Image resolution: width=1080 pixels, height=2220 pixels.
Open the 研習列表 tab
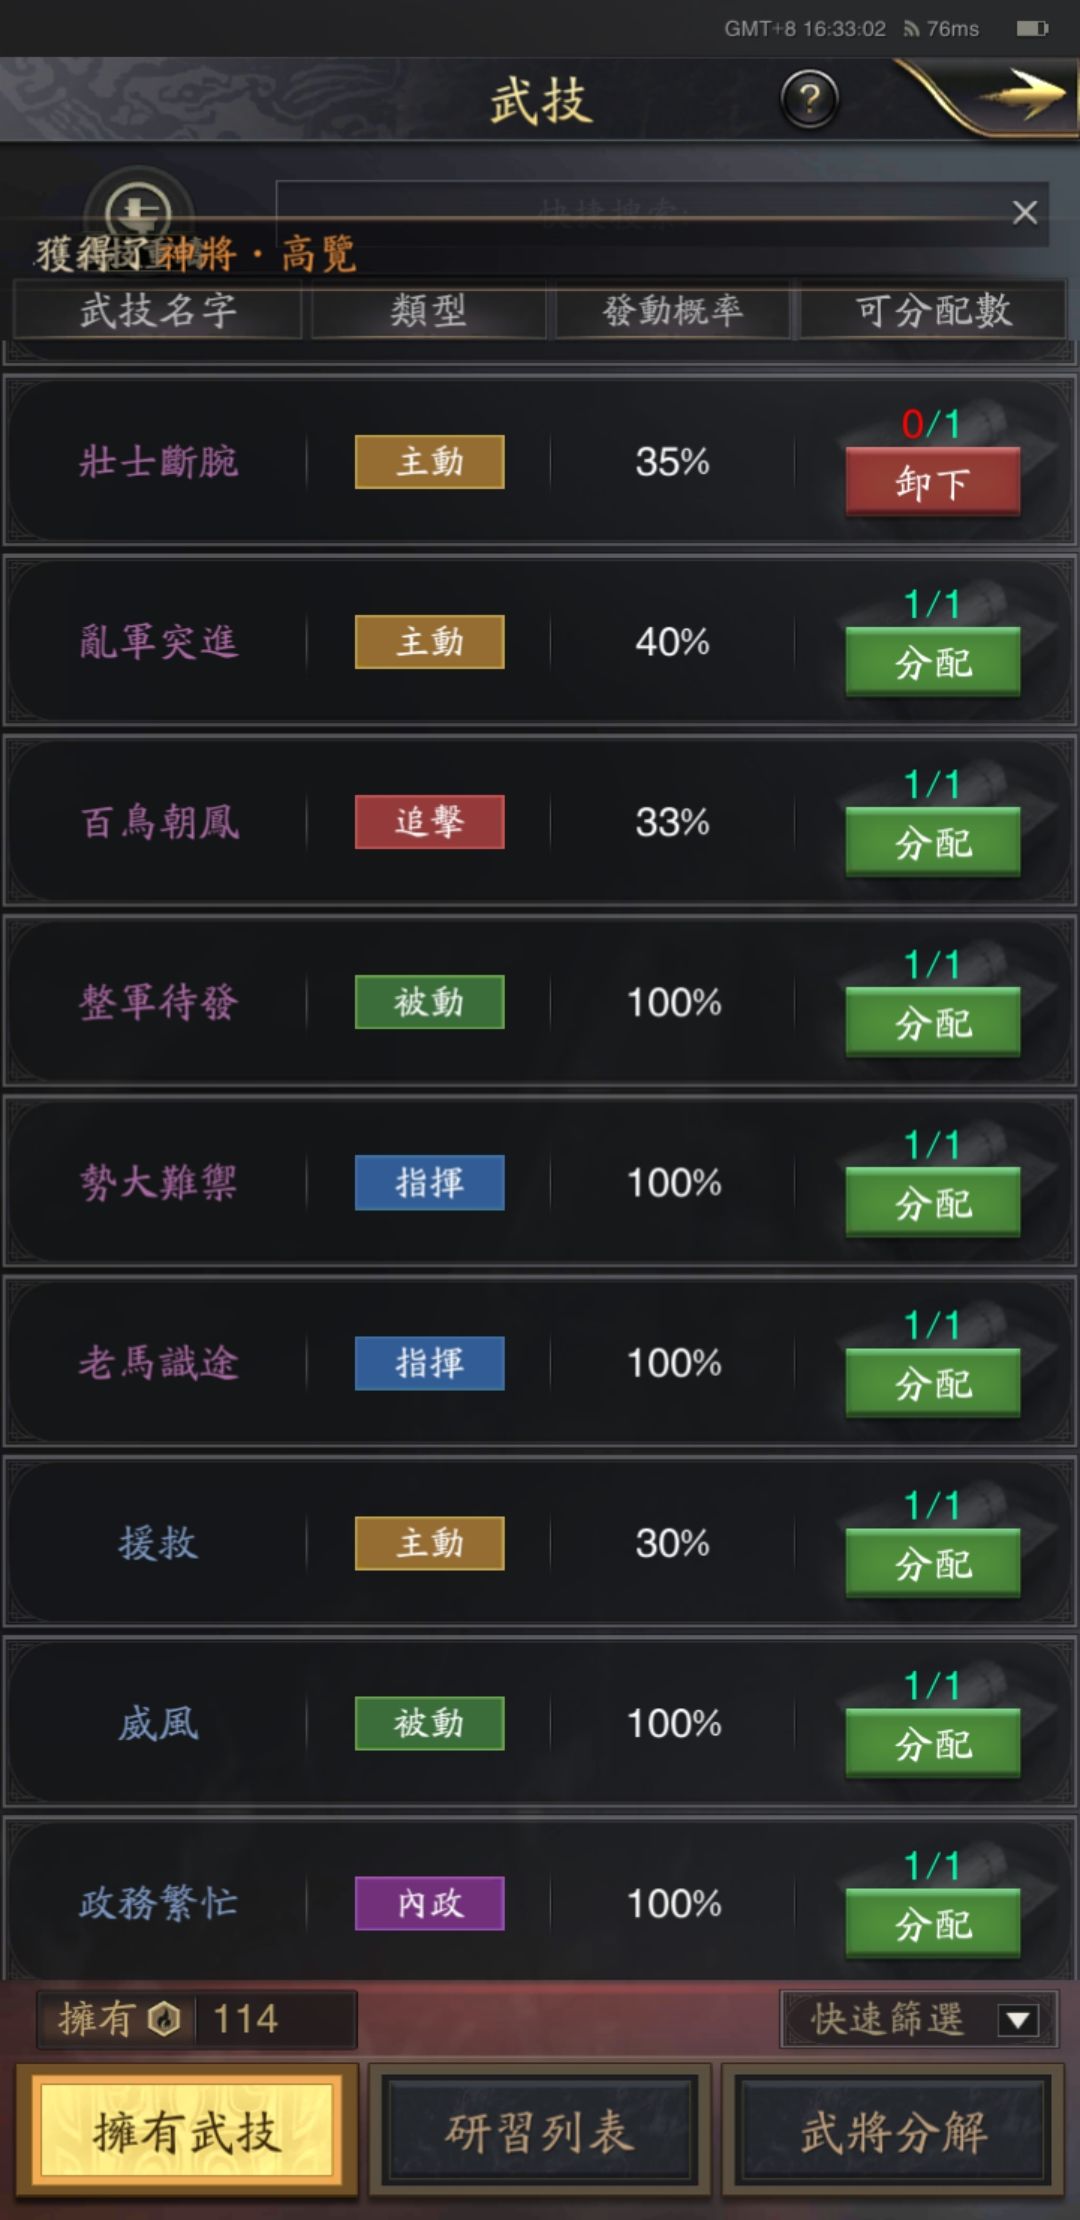pos(540,2132)
